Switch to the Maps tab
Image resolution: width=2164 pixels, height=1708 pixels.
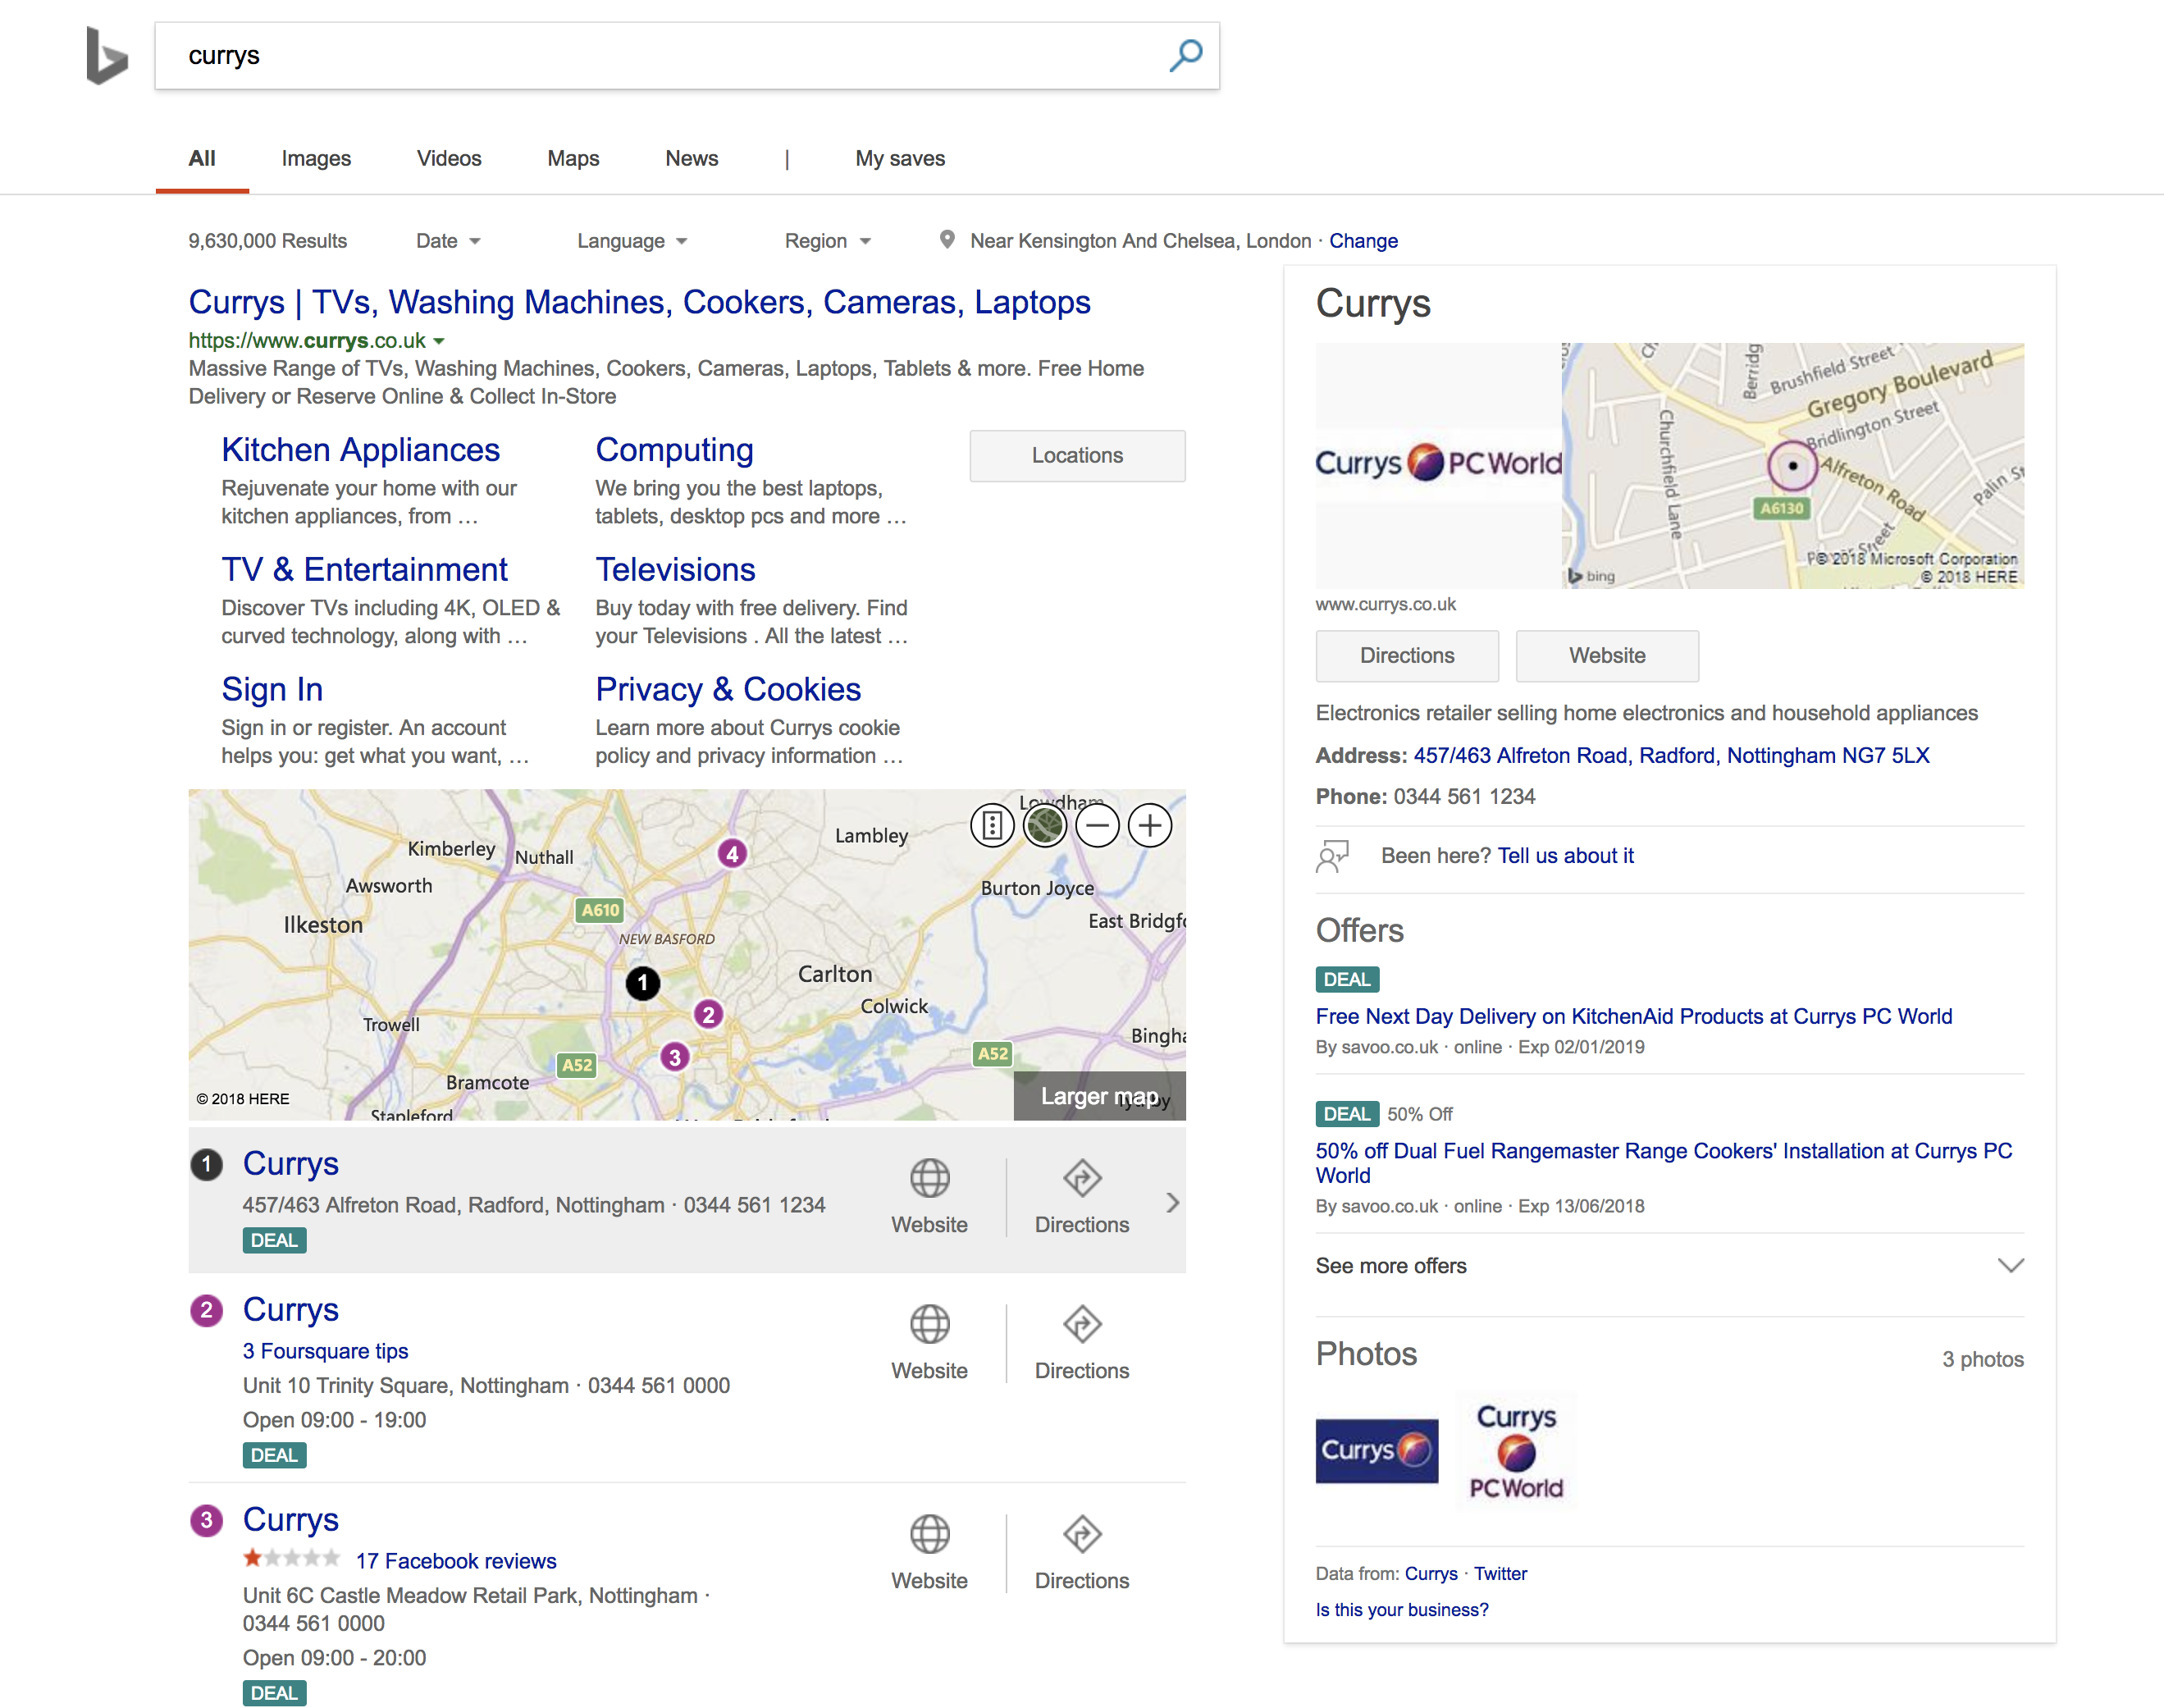(573, 158)
